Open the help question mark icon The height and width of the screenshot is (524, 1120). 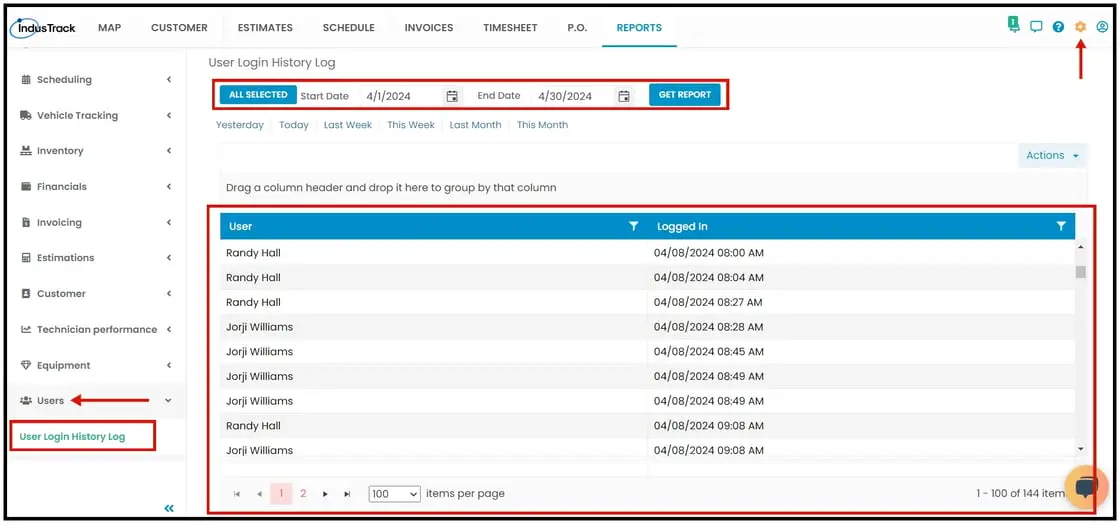[x=1059, y=27]
